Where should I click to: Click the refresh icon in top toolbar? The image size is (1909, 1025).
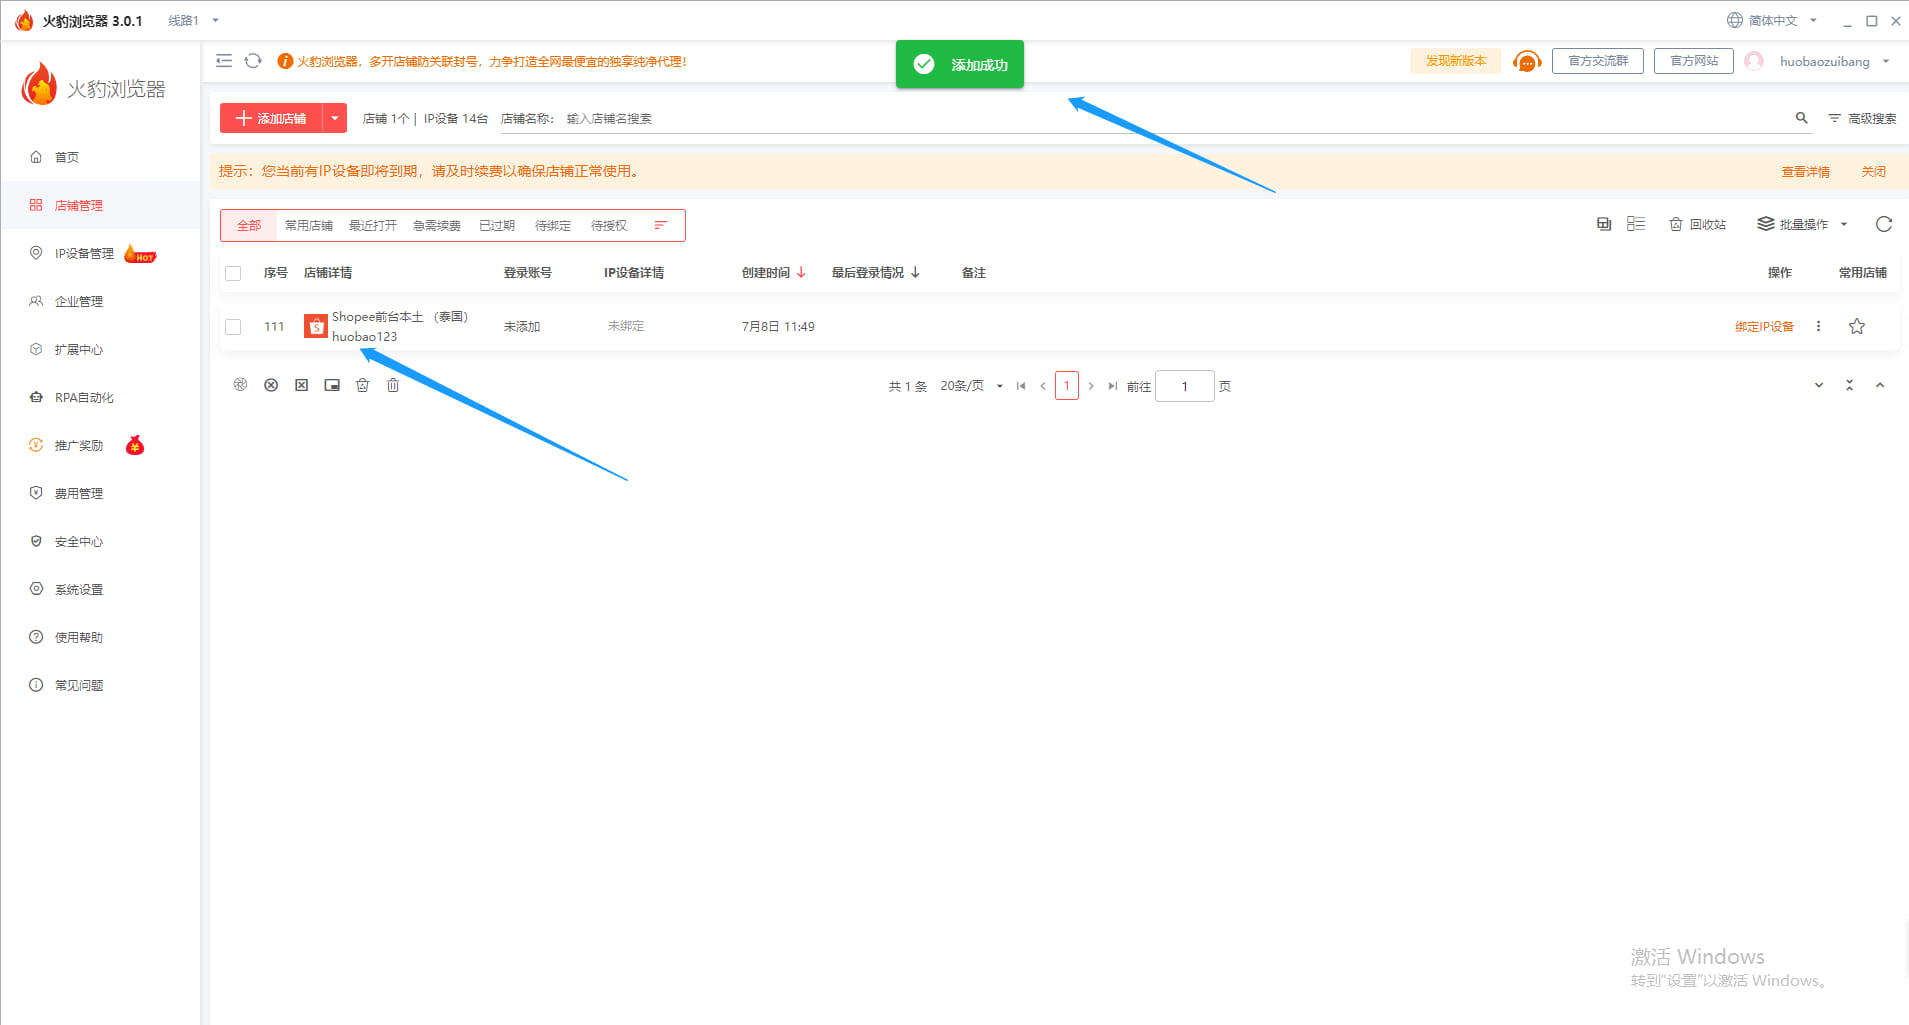point(253,61)
